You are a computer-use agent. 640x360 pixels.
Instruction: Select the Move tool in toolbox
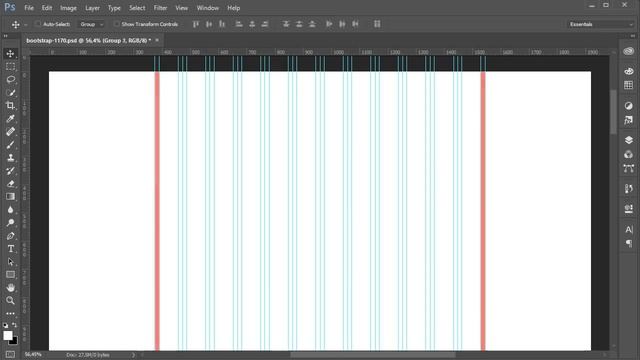[11, 53]
